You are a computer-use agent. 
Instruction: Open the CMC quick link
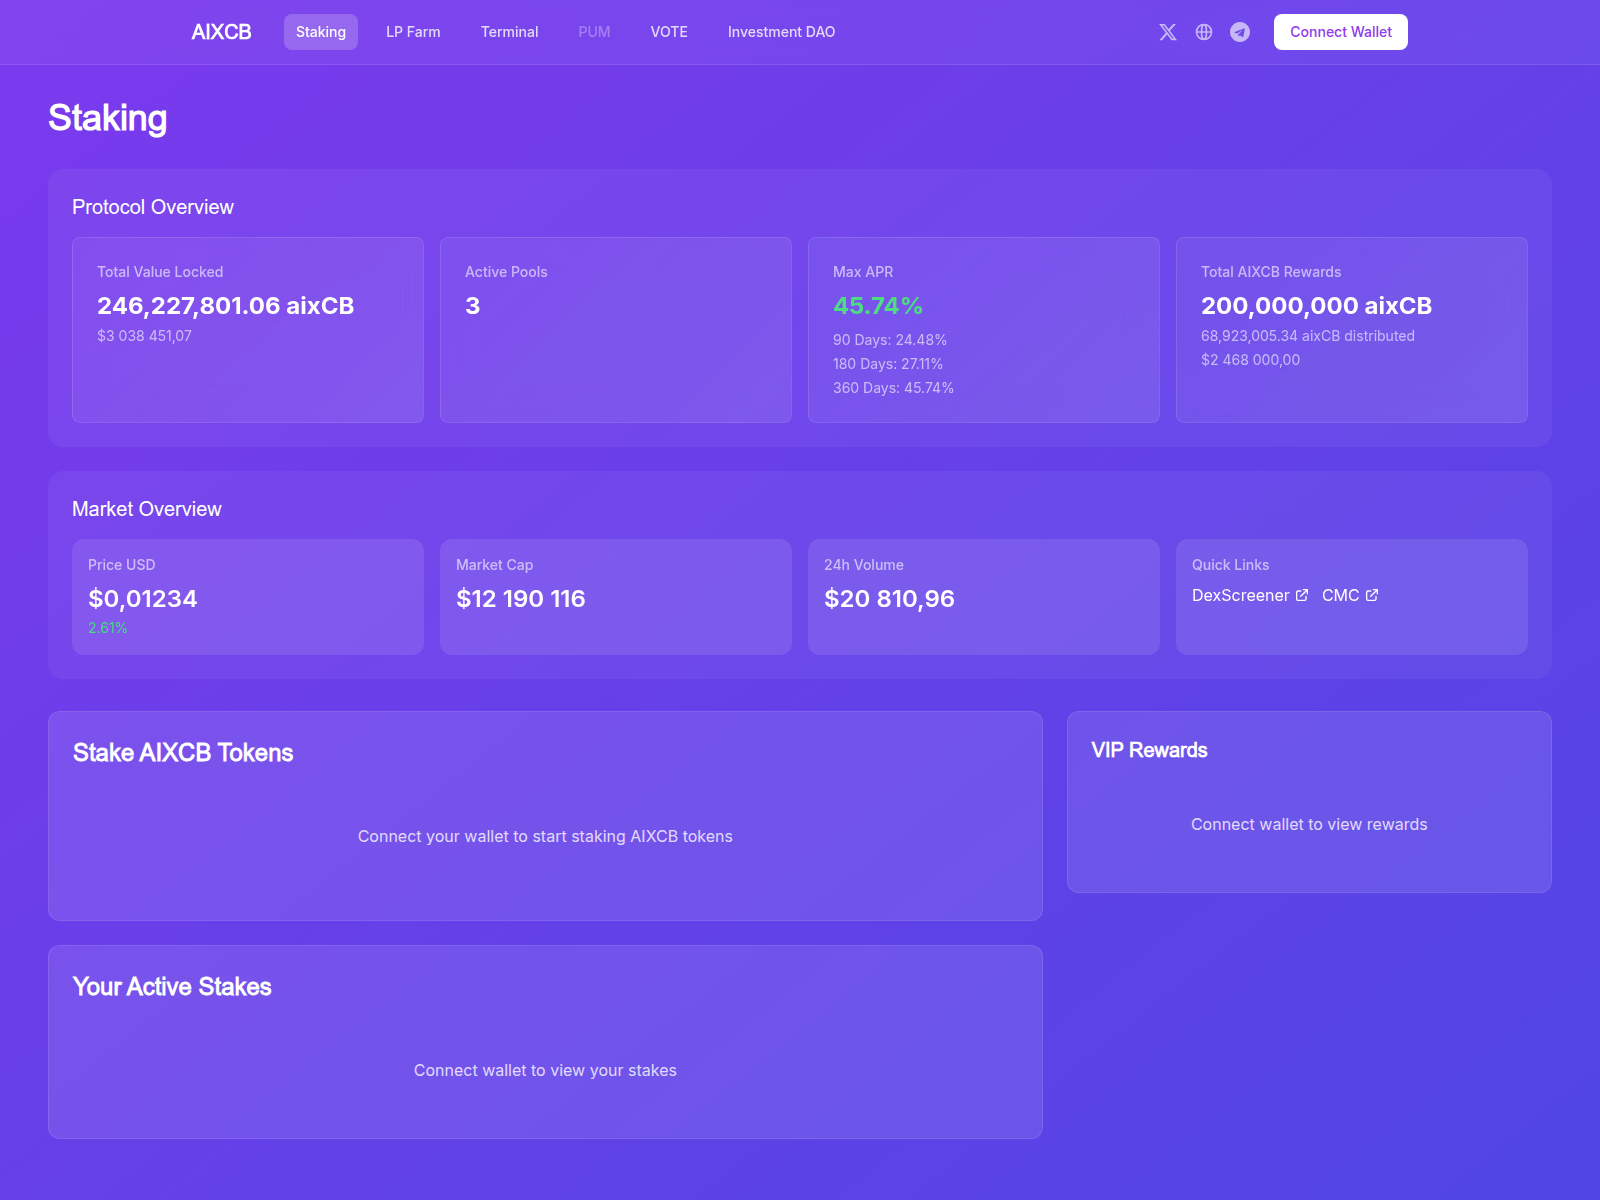[1350, 595]
